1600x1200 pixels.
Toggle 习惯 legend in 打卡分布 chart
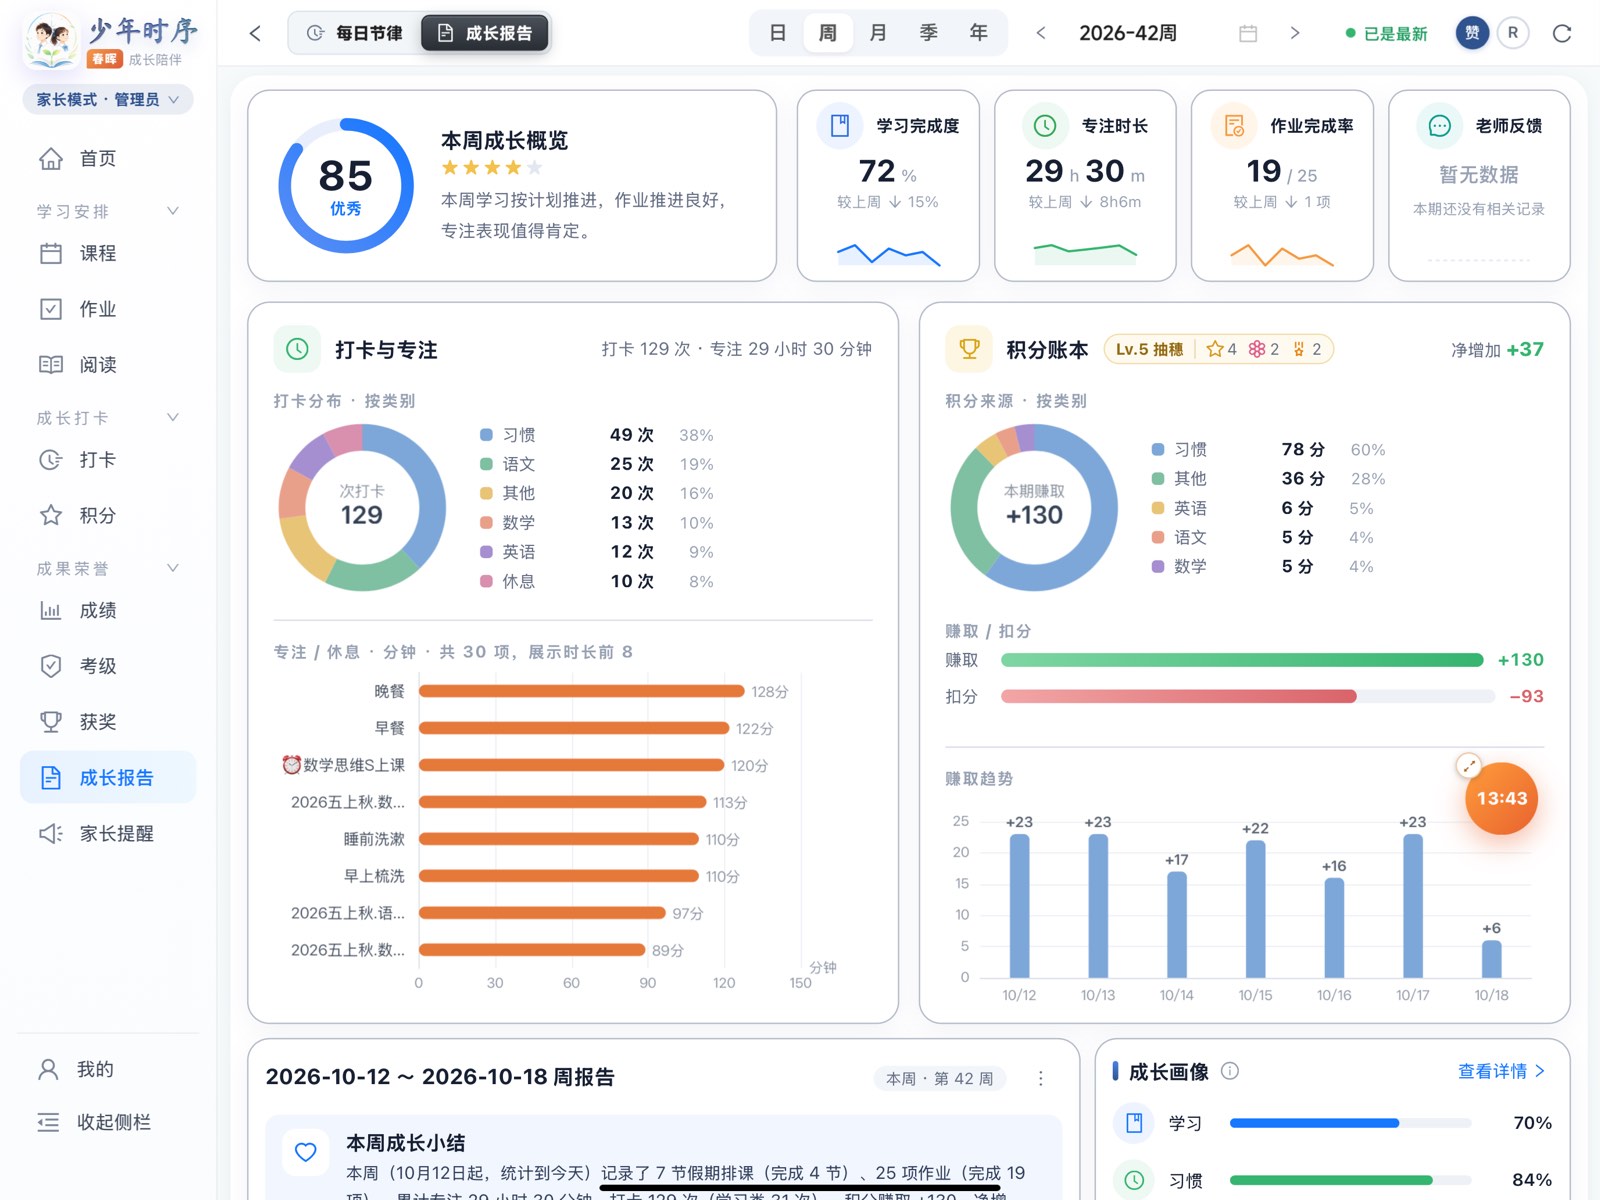(x=509, y=435)
